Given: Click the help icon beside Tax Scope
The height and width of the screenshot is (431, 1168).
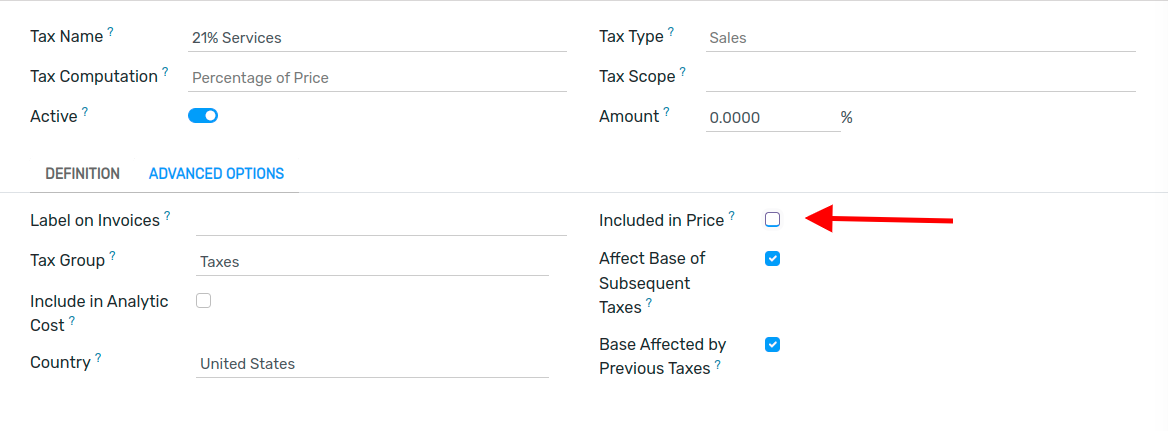Looking at the screenshot, I should tap(682, 72).
